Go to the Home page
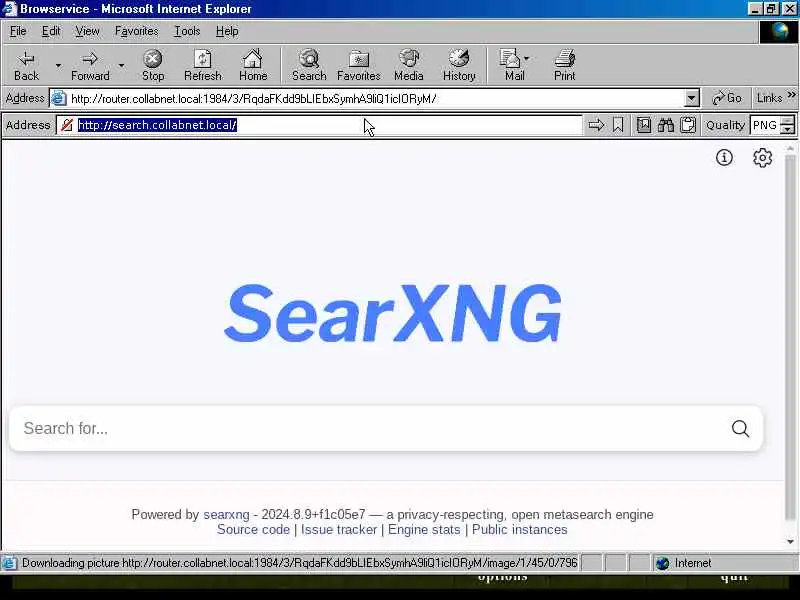The height and width of the screenshot is (600, 800). tap(253, 65)
